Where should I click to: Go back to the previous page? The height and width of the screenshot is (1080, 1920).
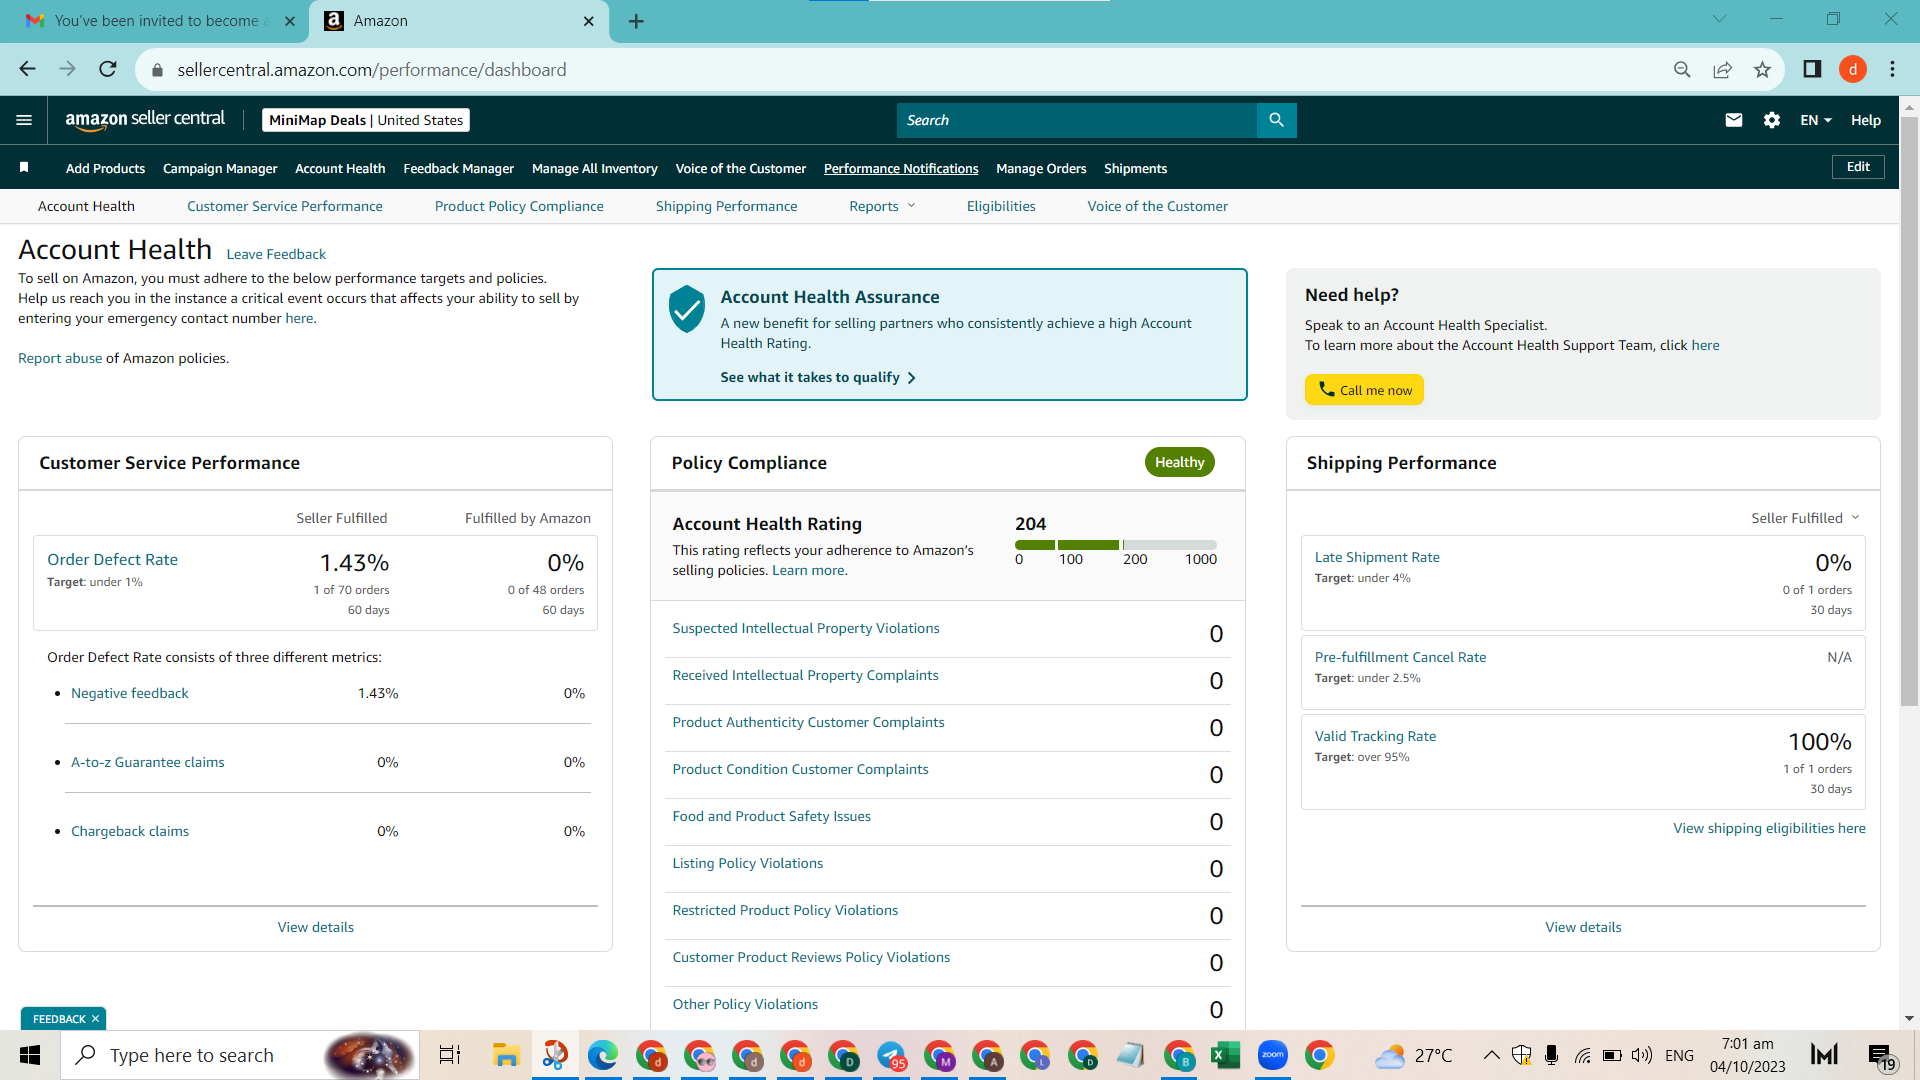coord(27,69)
